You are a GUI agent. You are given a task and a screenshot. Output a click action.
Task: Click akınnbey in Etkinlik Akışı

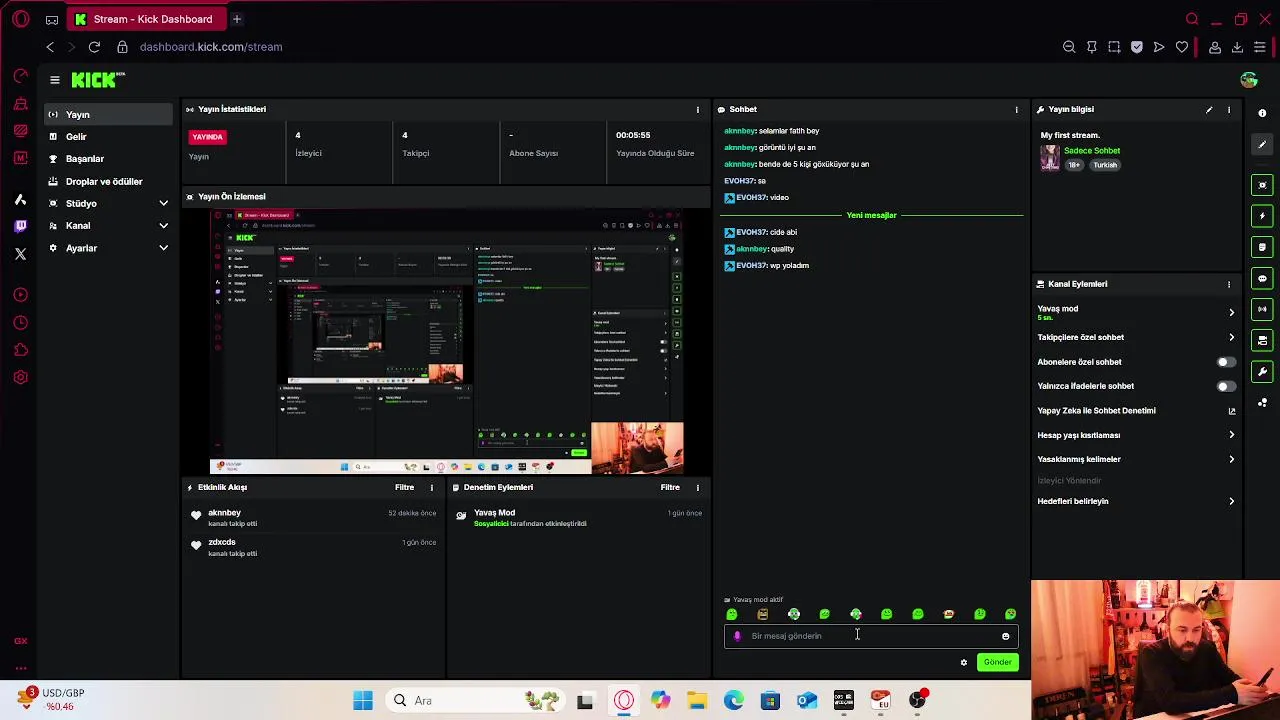(224, 513)
